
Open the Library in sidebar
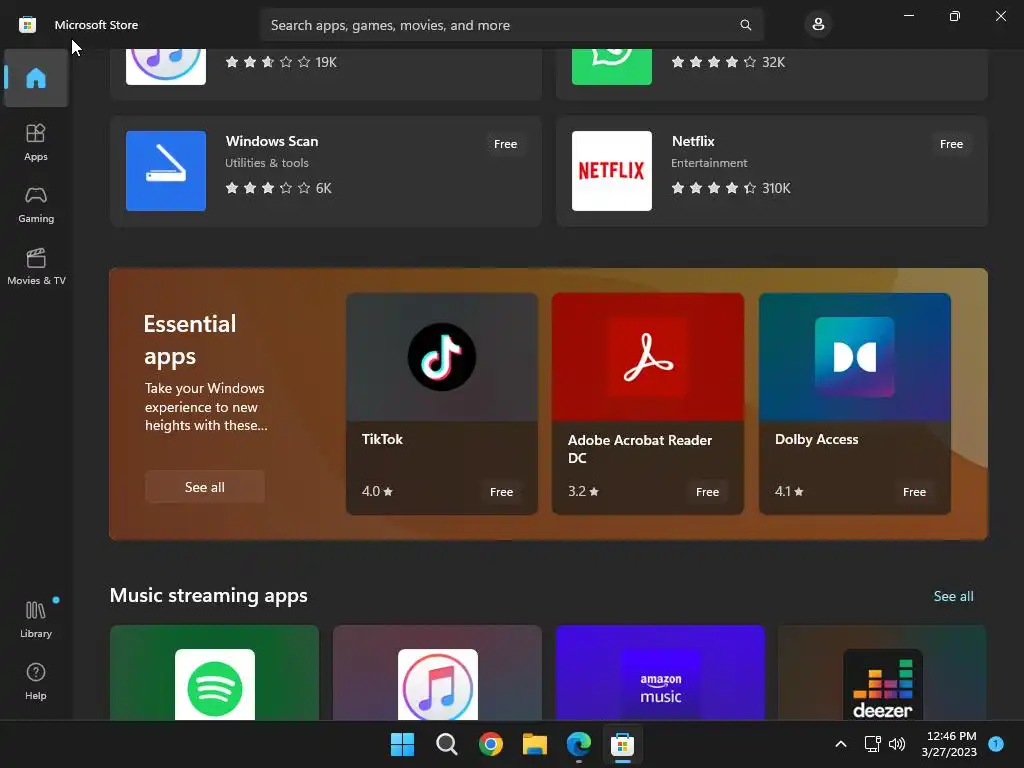pos(36,620)
